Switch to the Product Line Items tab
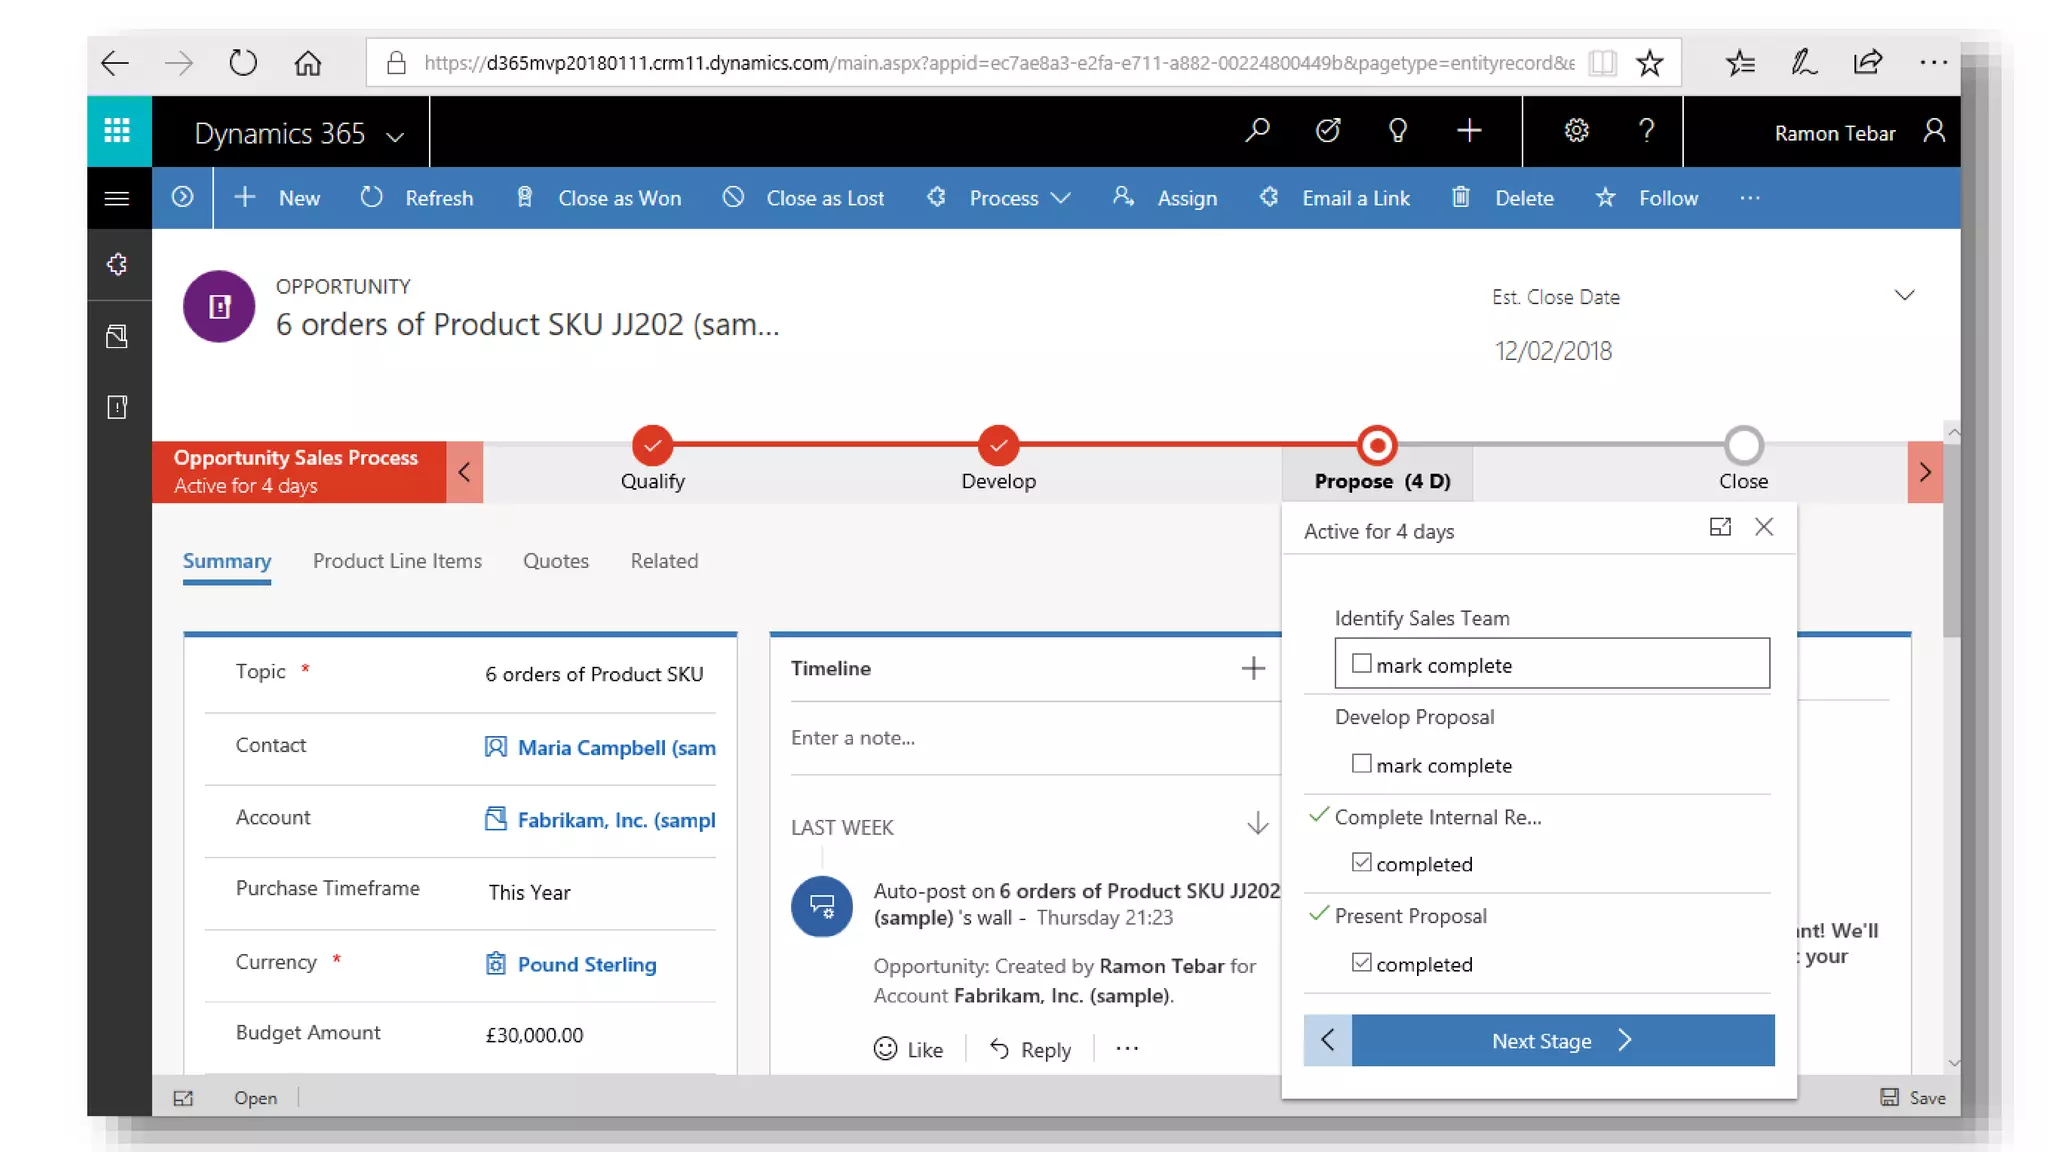 pyautogui.click(x=397, y=561)
